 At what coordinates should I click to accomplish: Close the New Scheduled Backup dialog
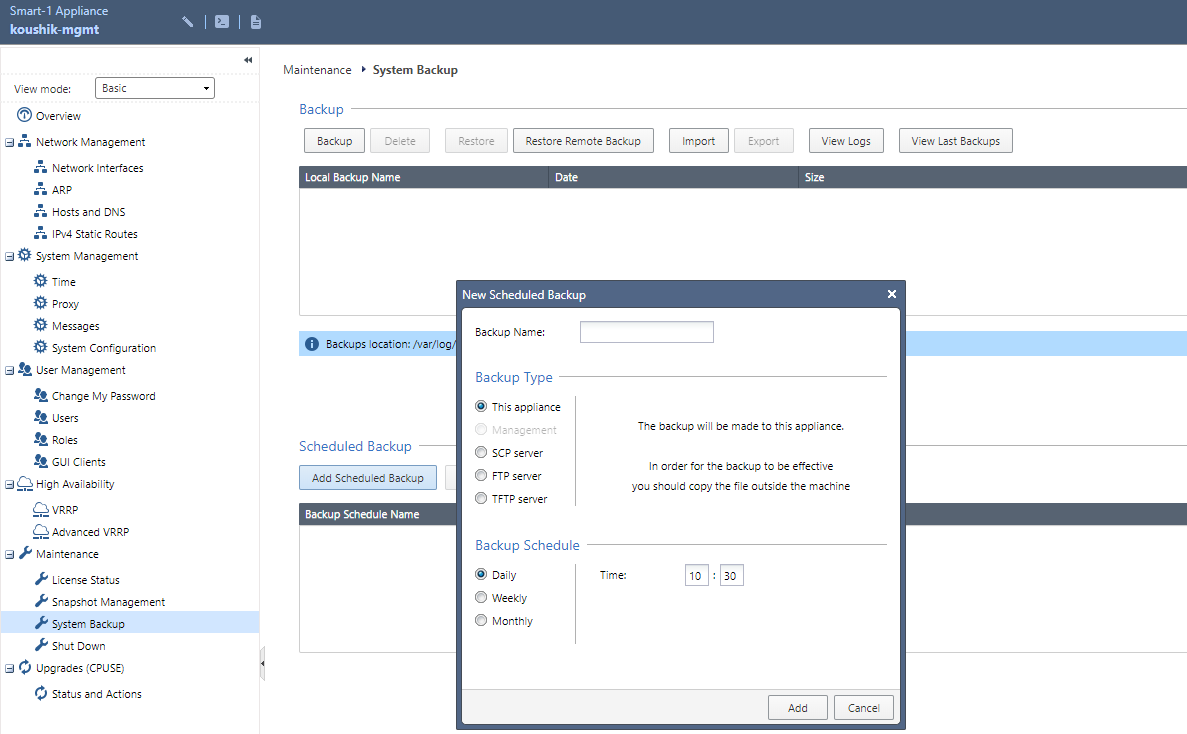coord(891,295)
